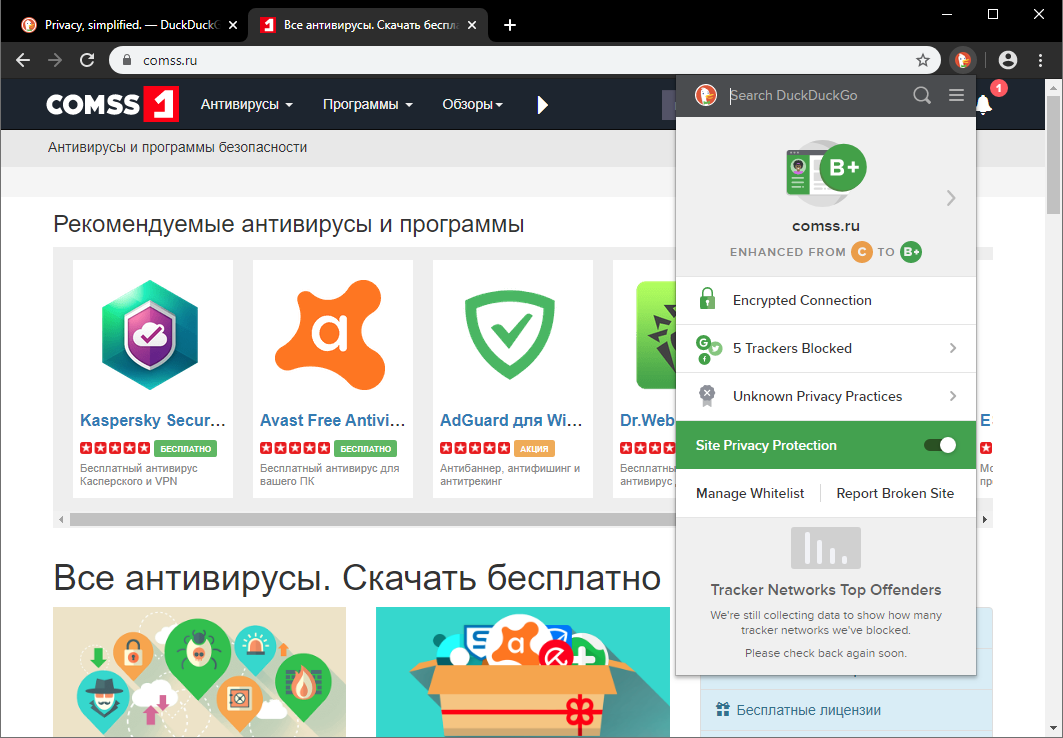Click the AdGuard green shield icon
This screenshot has width=1063, height=738.
510,335
